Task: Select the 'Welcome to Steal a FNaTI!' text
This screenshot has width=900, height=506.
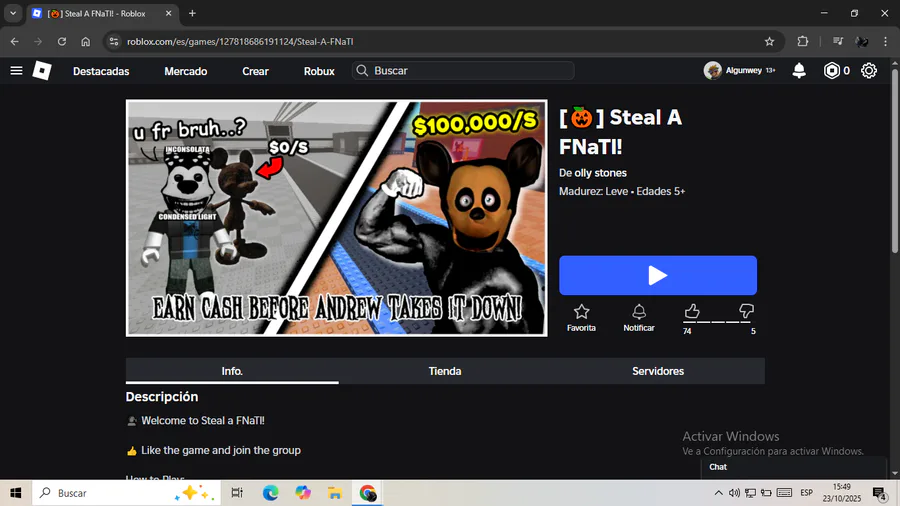Action: 203,421
